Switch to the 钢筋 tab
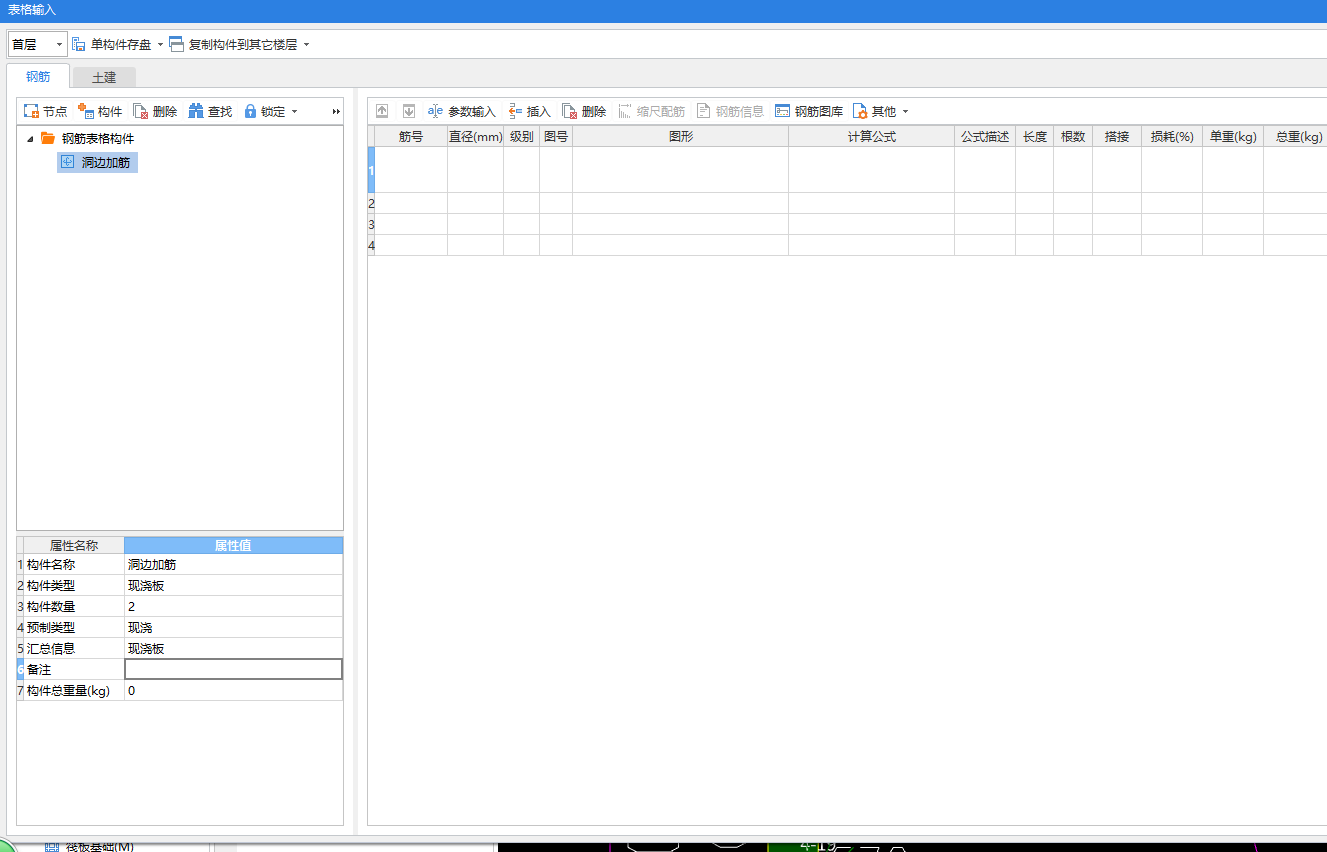The width and height of the screenshot is (1327, 852). coord(38,76)
